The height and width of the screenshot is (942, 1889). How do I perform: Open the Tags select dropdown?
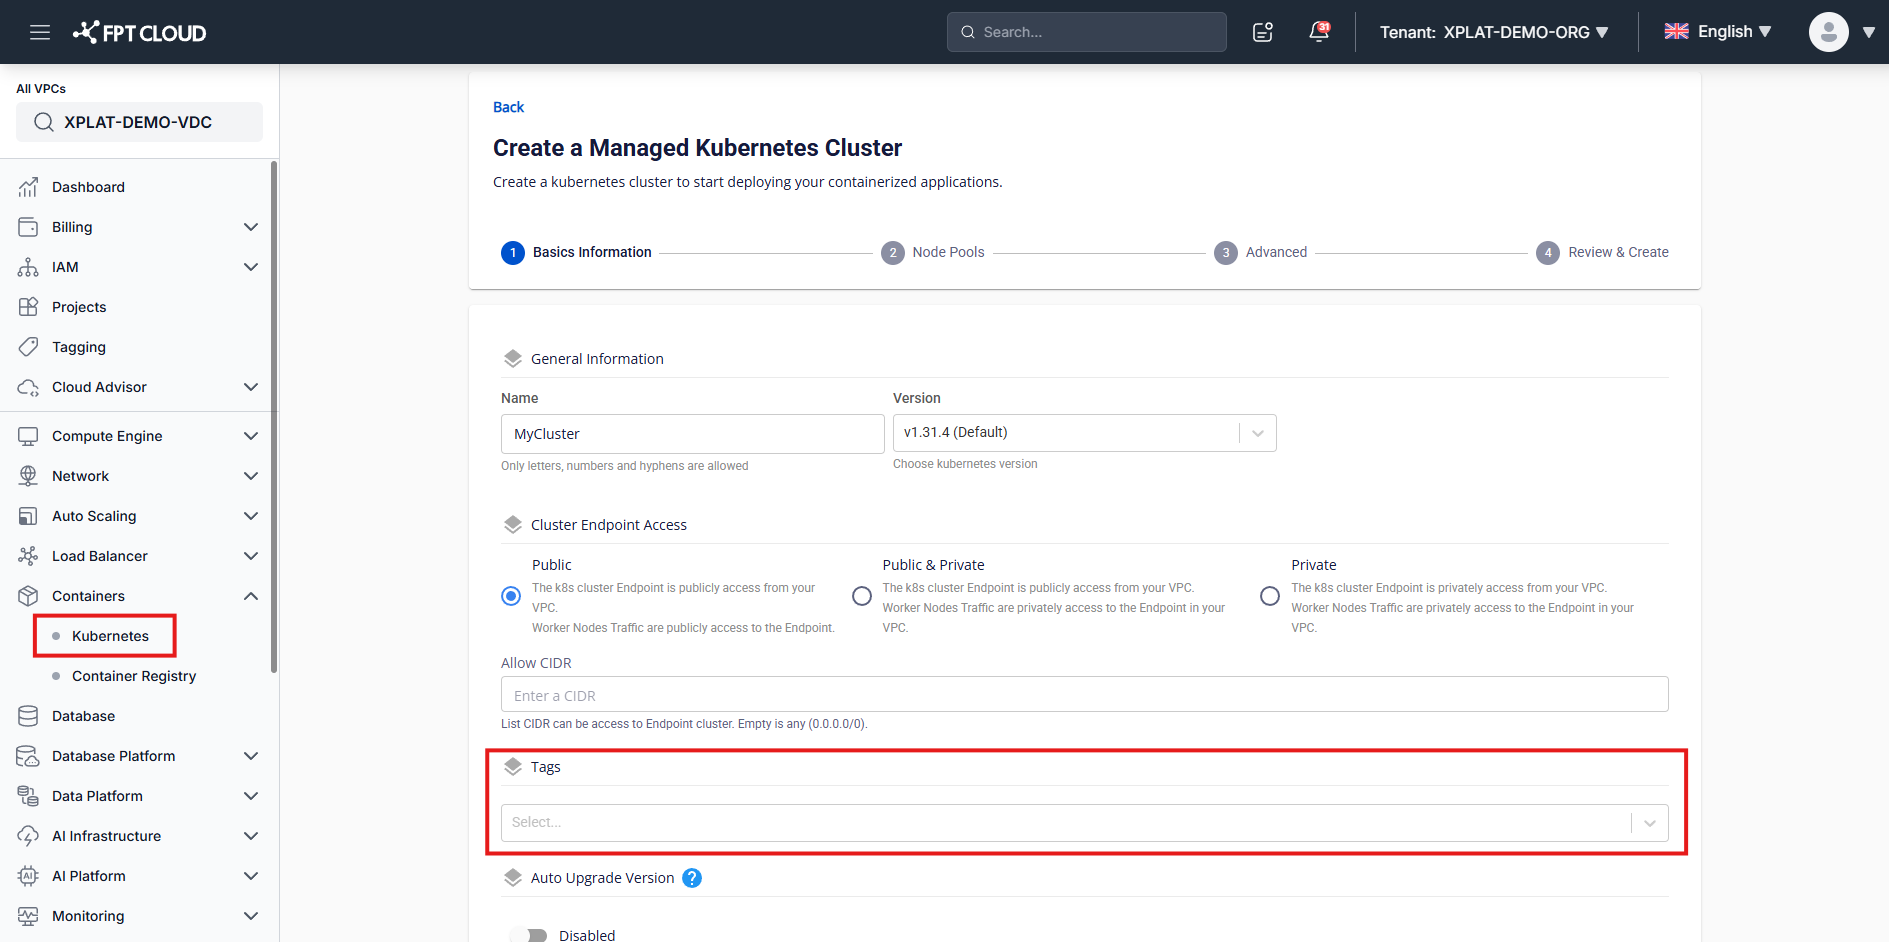pos(1084,823)
